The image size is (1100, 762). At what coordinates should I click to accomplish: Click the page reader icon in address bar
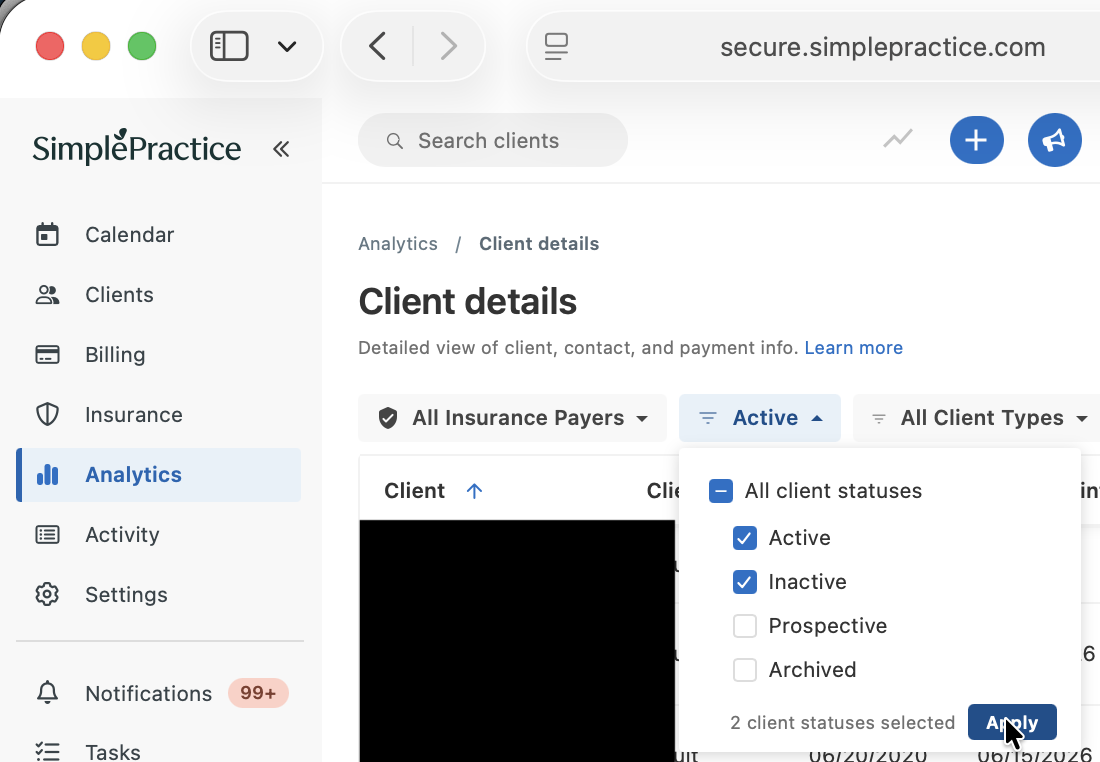pos(556,47)
